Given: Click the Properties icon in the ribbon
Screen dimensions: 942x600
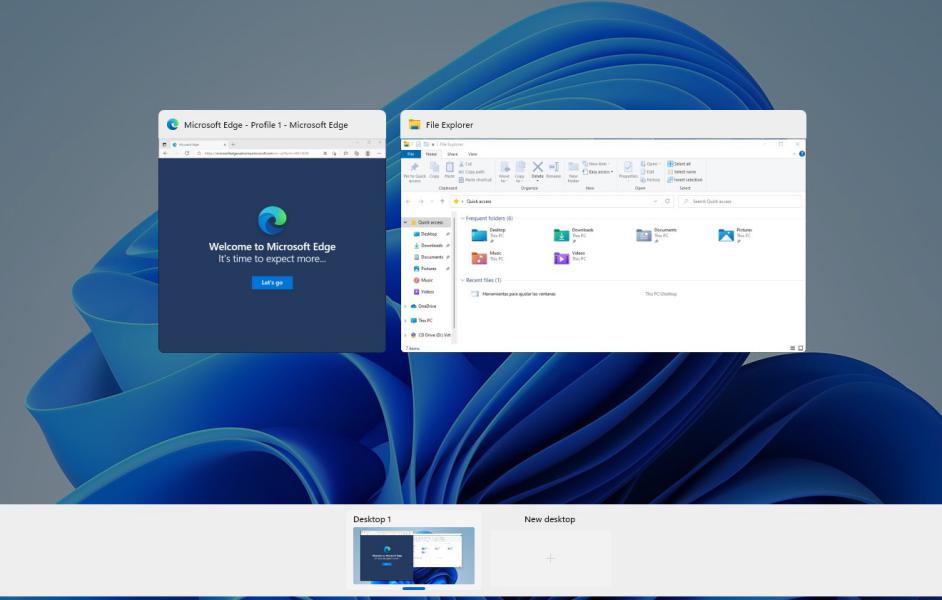Looking at the screenshot, I should [628, 168].
